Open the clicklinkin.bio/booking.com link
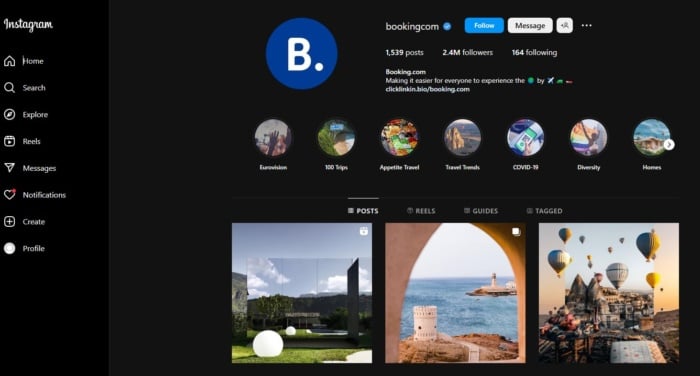Viewport: 700px width, 376px height. pyautogui.click(x=427, y=89)
